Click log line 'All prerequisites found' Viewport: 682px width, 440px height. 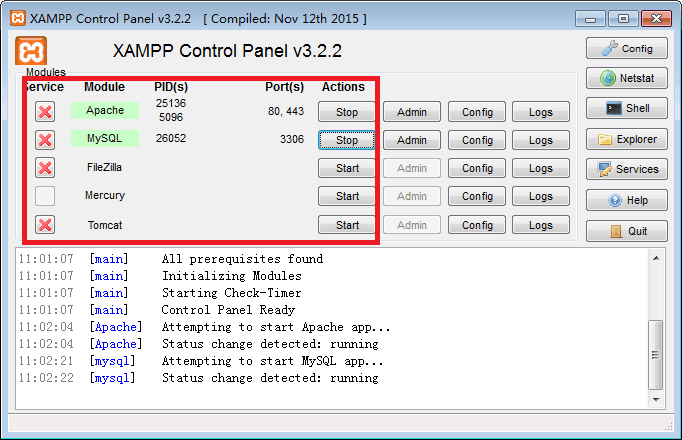(x=242, y=259)
